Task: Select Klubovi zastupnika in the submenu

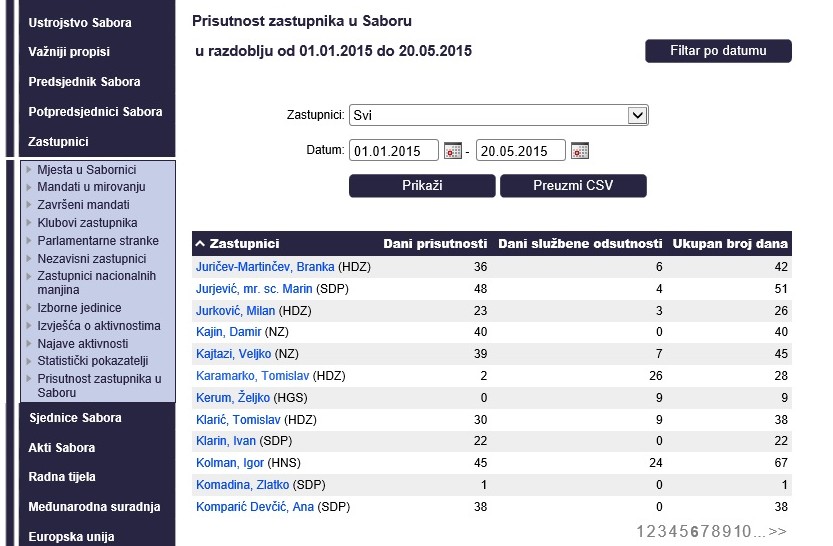Action: click(x=87, y=223)
